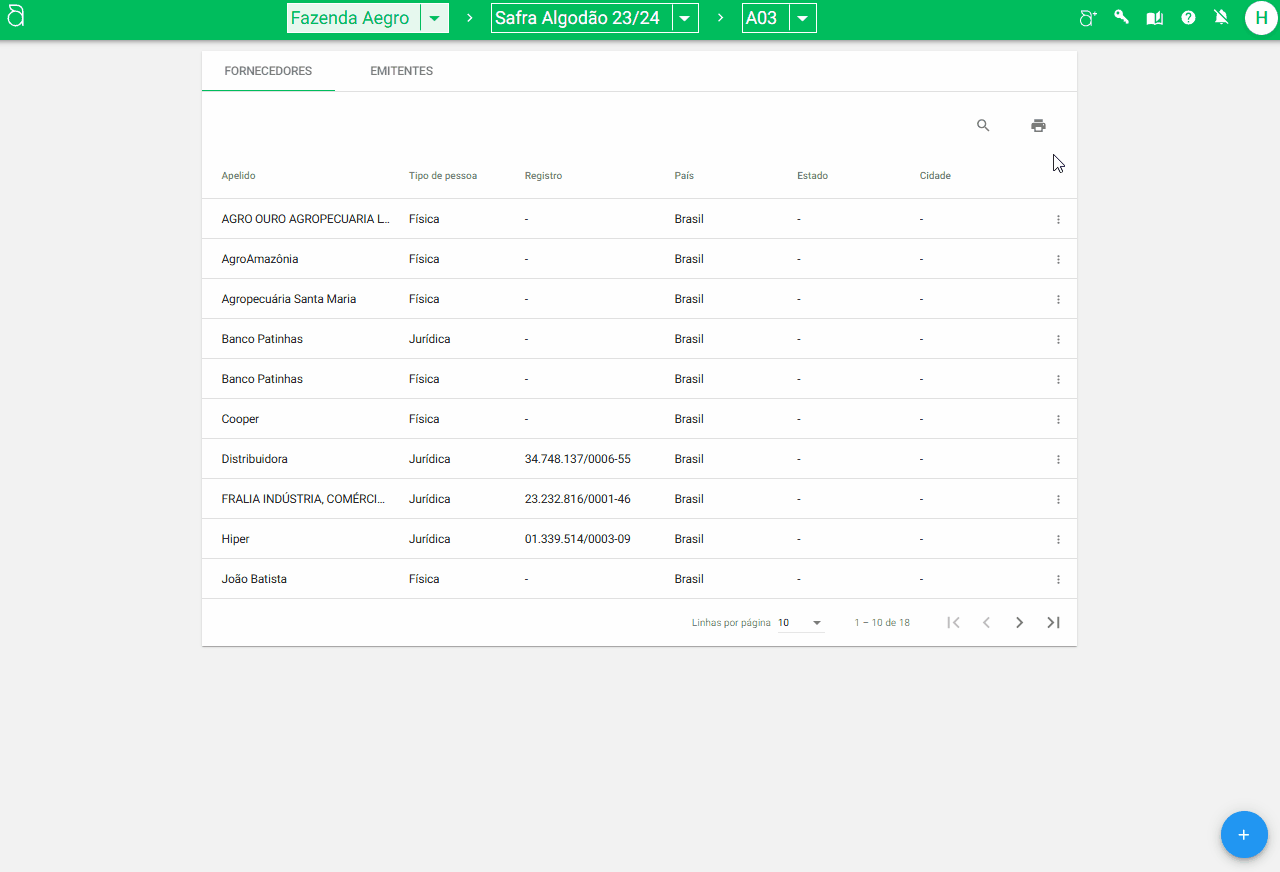Expand the Fazenda Aegro farm dropdown

point(434,19)
